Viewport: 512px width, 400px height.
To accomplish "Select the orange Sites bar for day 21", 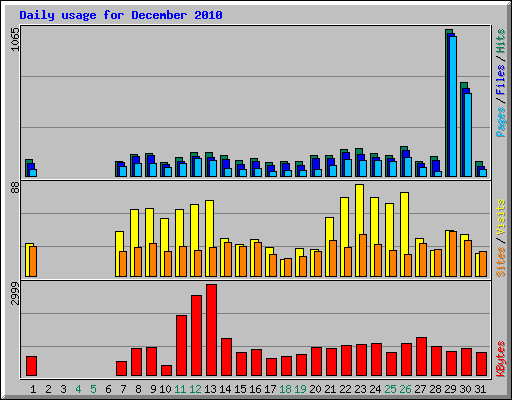I will pyautogui.click(x=333, y=258).
